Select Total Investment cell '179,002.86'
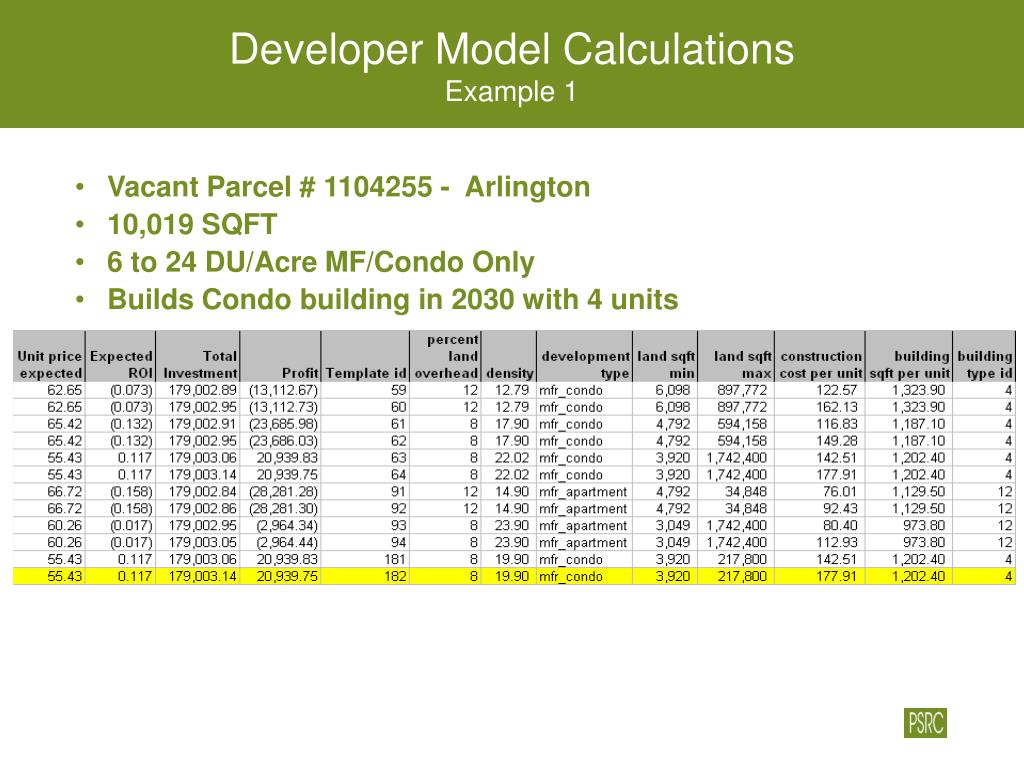 [199, 509]
